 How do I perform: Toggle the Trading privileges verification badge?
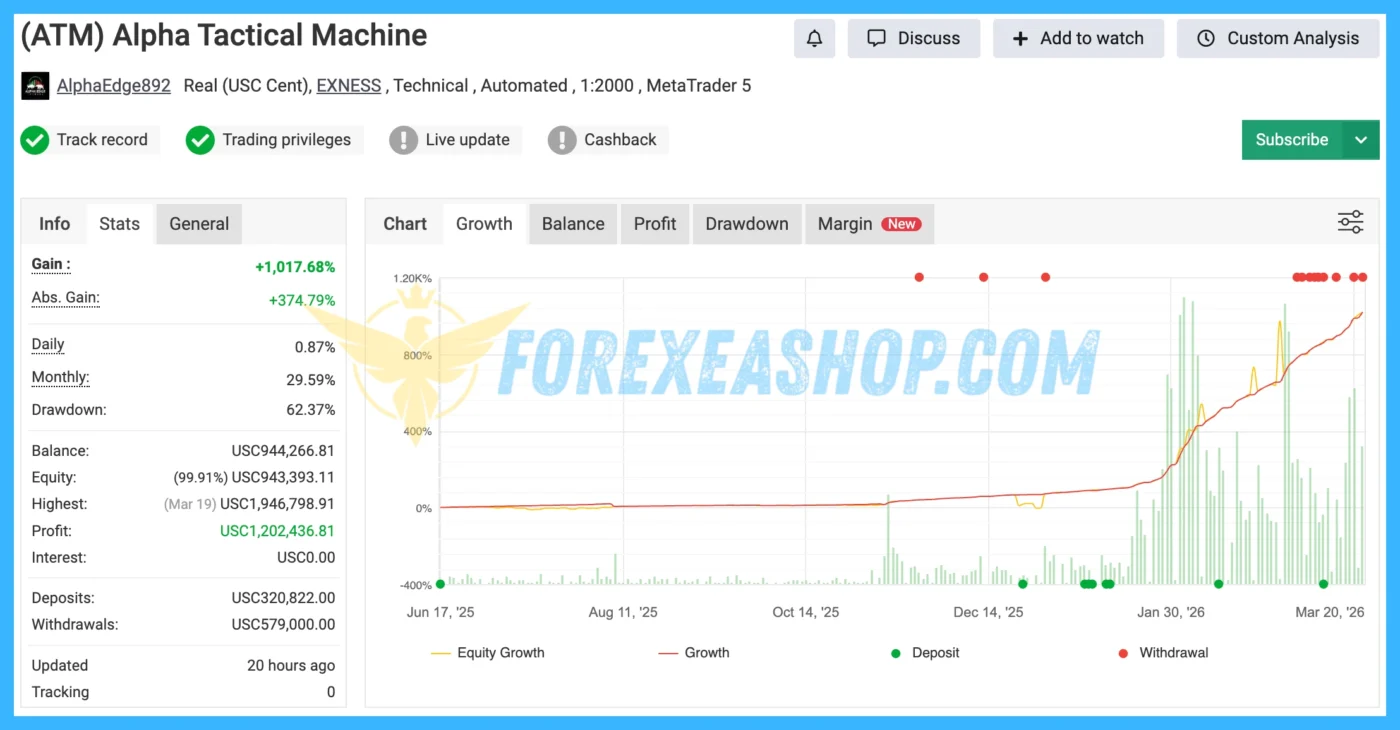point(200,140)
